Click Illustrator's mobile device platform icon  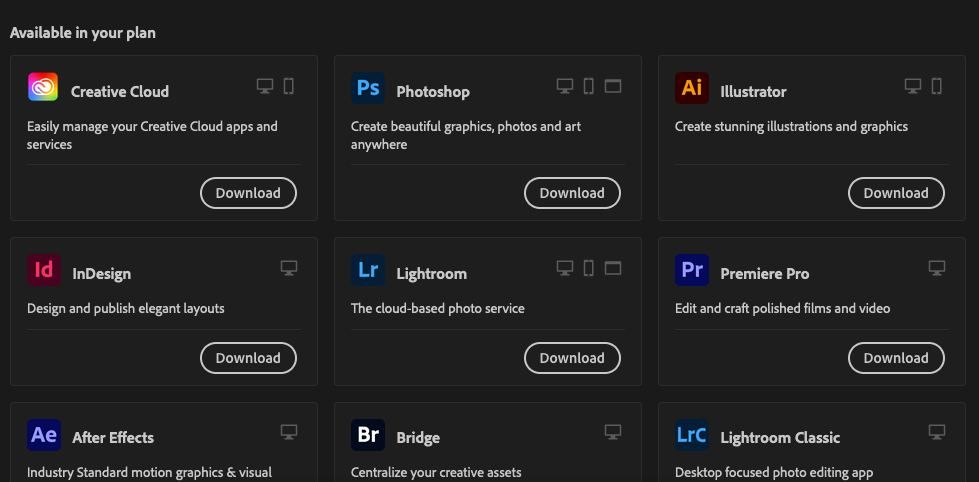(937, 87)
